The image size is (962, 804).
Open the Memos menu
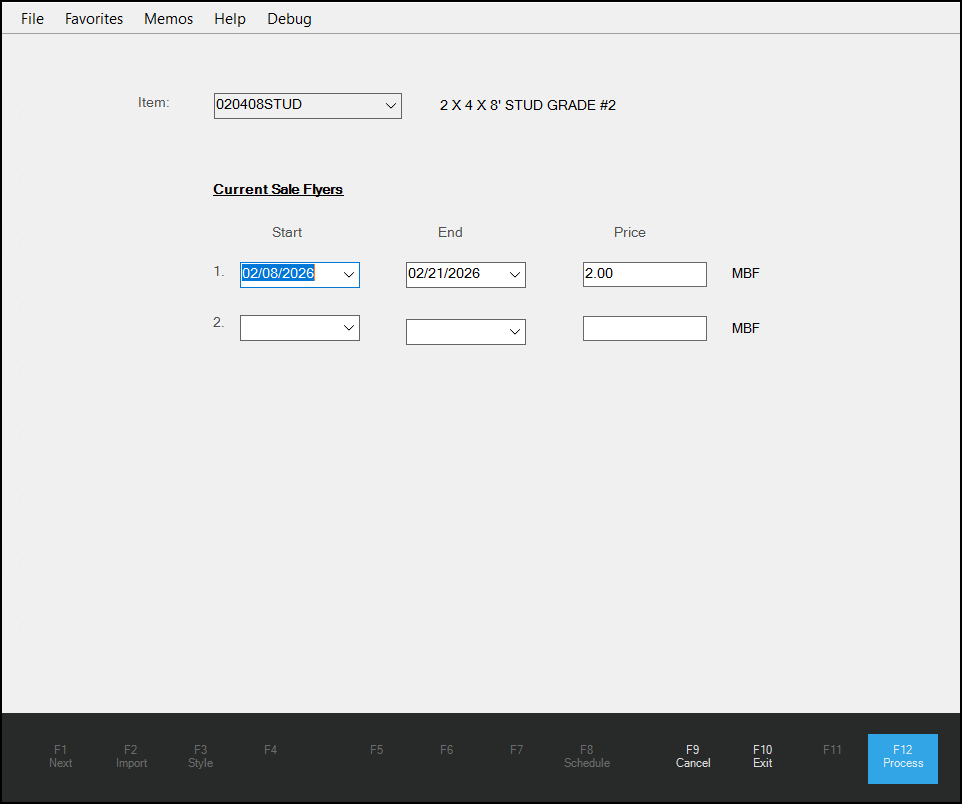[168, 18]
